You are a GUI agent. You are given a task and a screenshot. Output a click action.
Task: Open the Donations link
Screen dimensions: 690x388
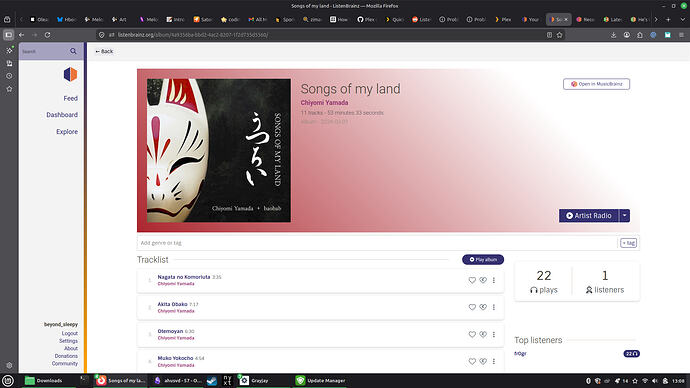[66, 356]
